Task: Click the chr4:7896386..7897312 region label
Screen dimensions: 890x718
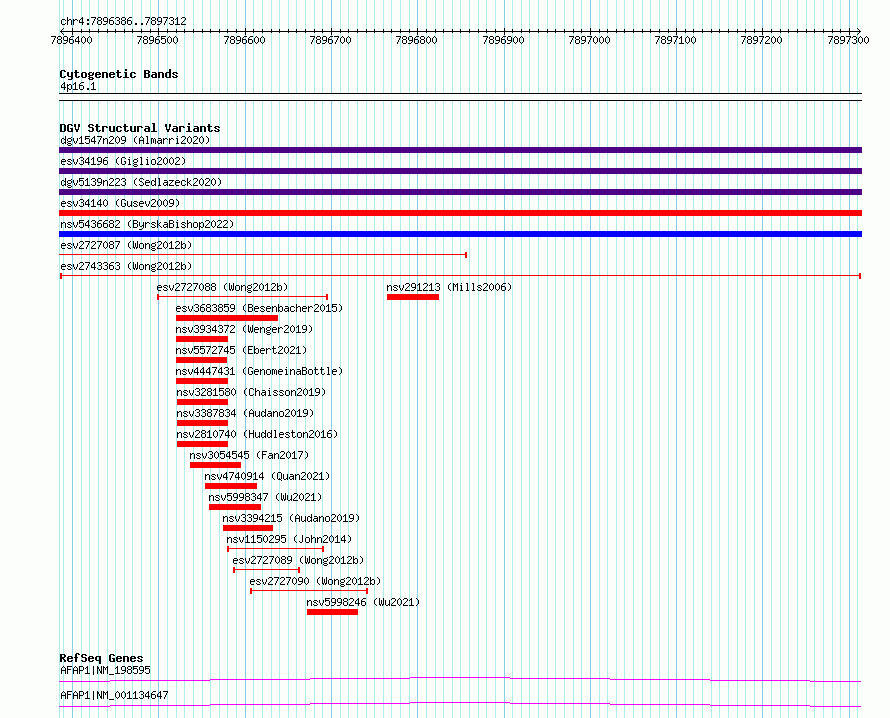Action: (x=123, y=21)
